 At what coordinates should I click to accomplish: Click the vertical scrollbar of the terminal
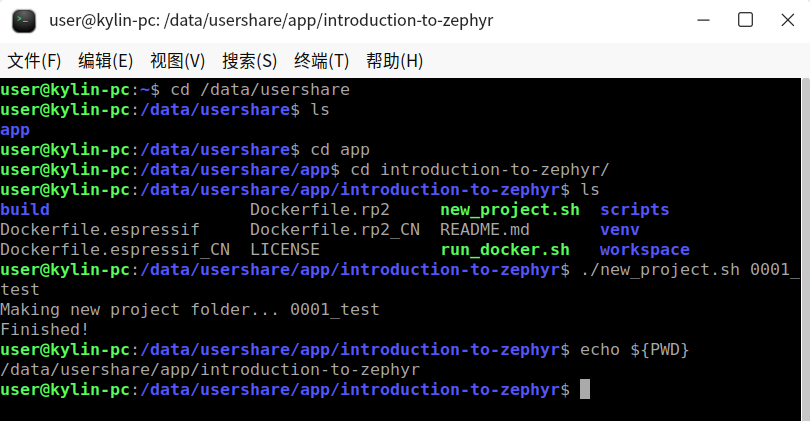tap(805, 249)
